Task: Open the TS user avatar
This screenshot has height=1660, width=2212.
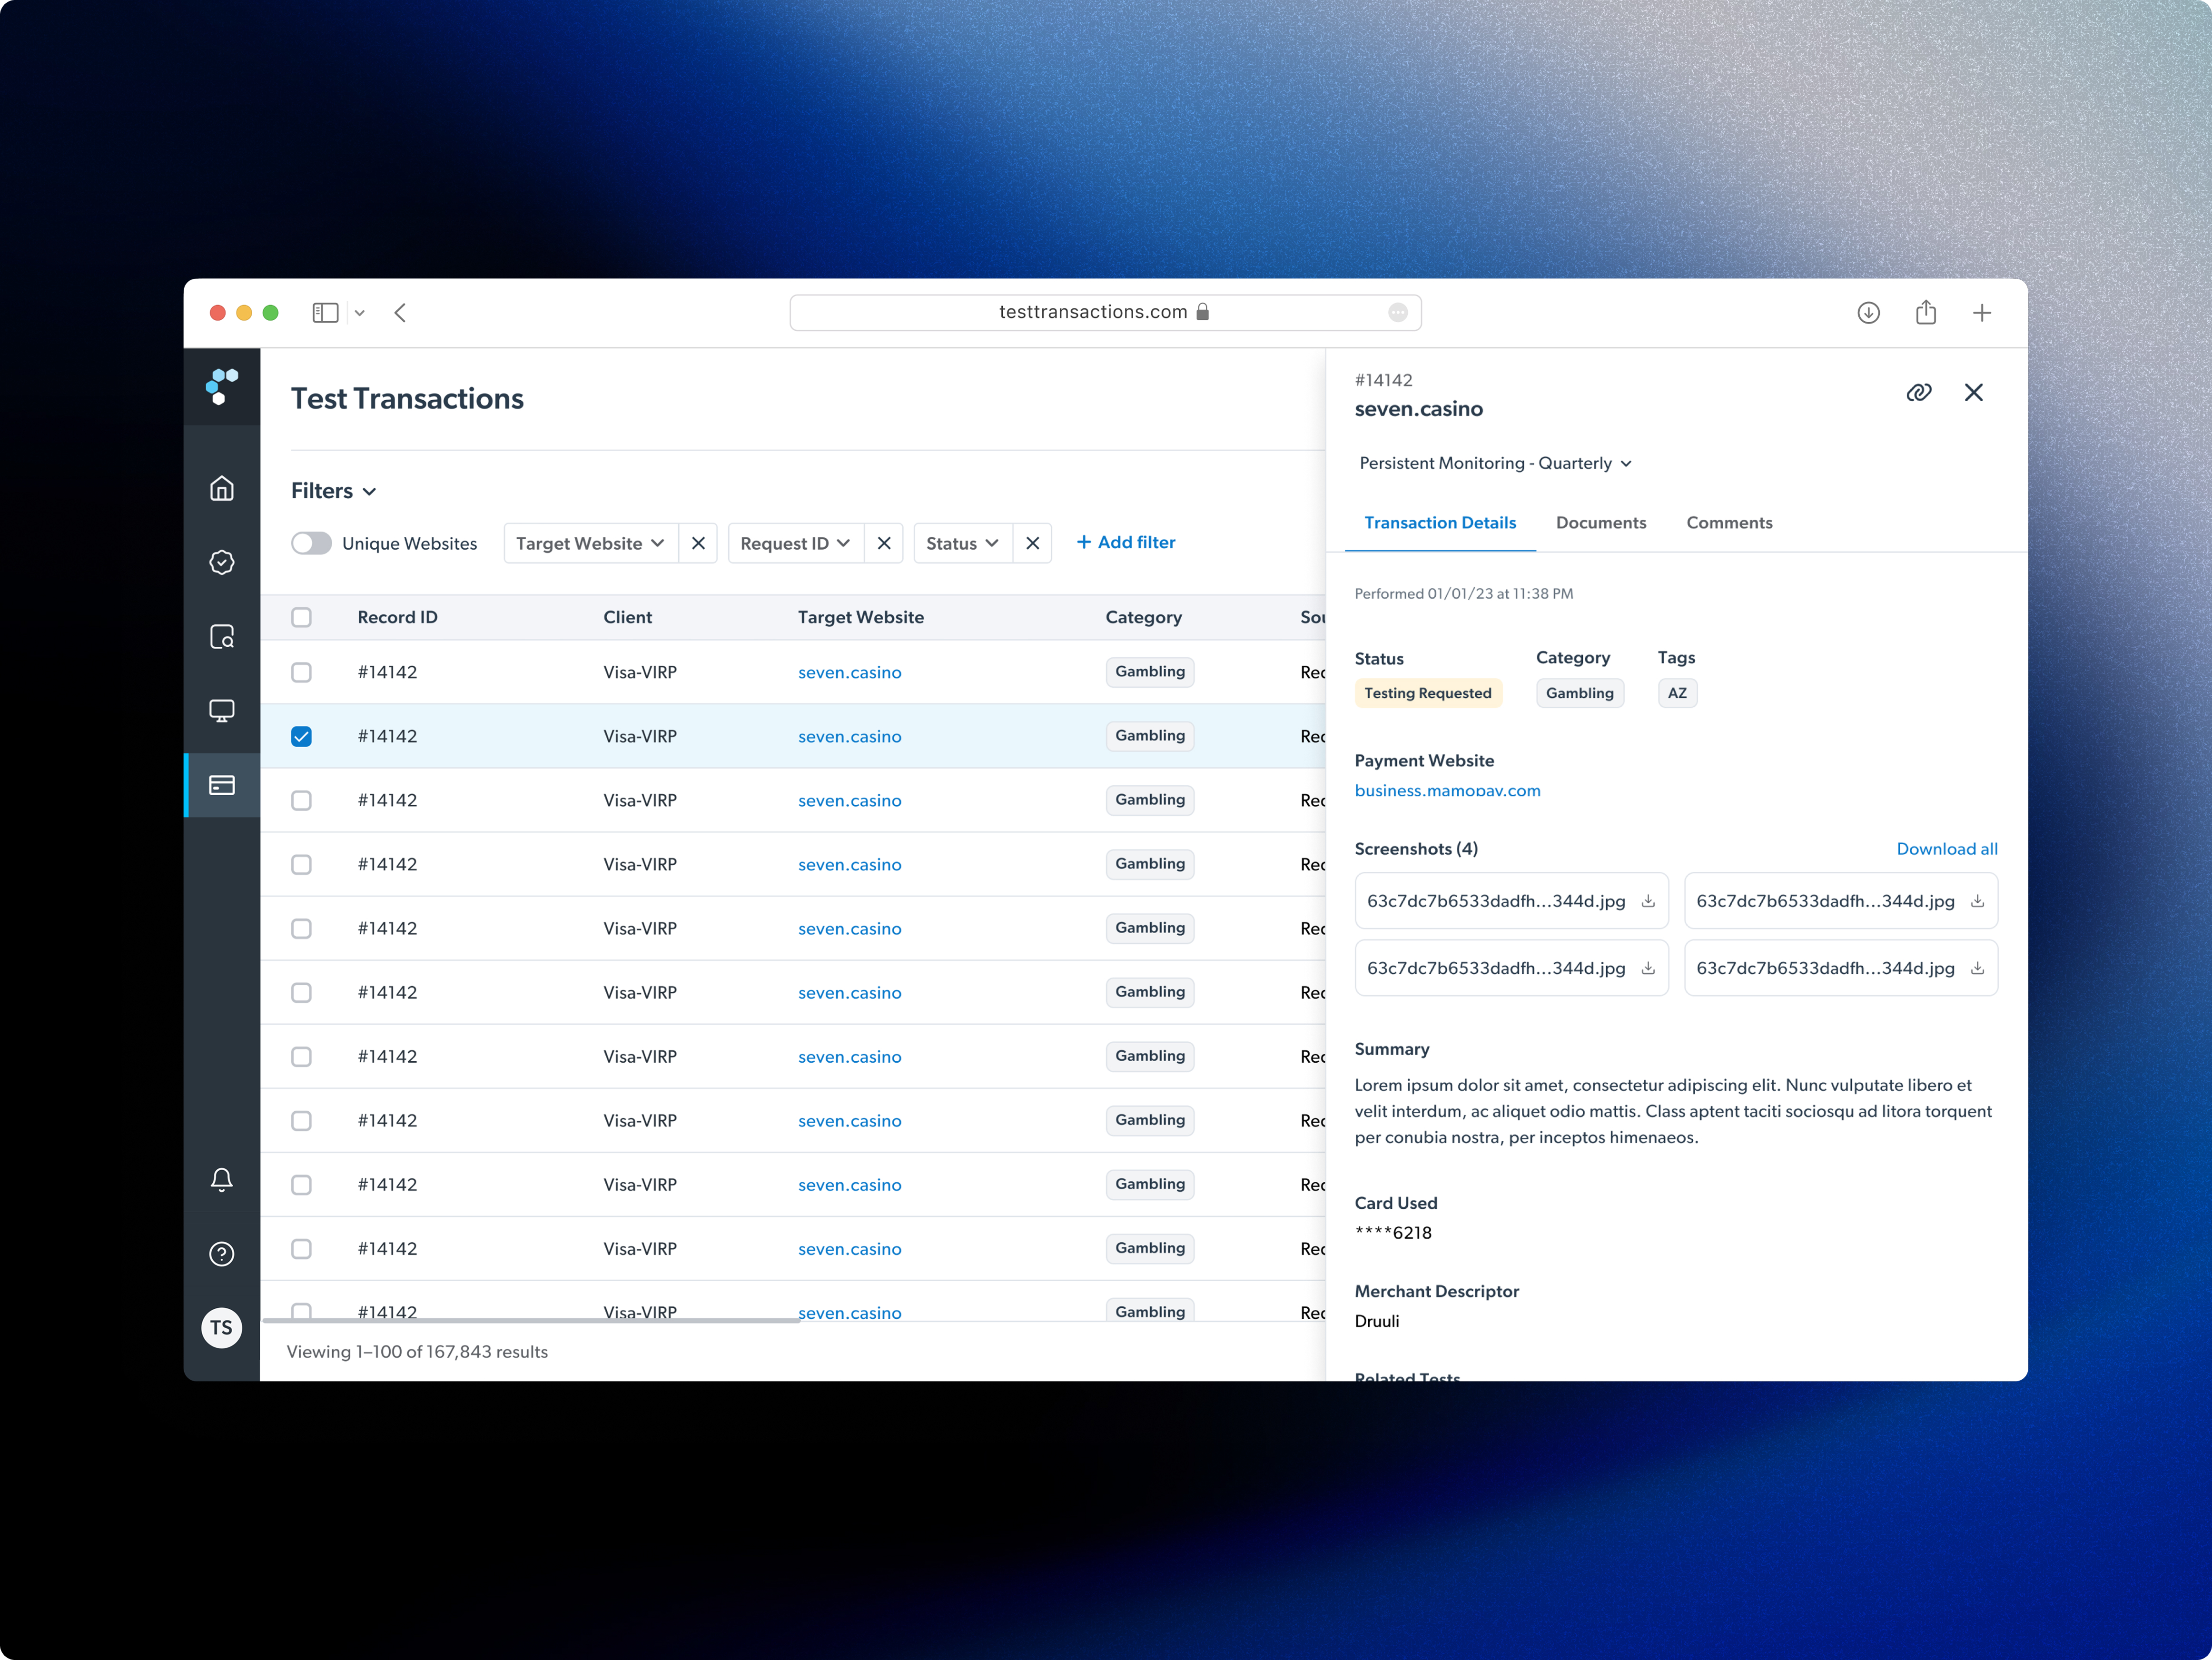Action: [222, 1328]
